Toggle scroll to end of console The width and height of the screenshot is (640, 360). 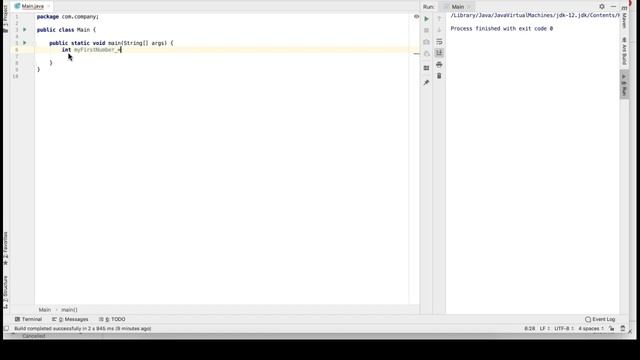[x=439, y=53]
